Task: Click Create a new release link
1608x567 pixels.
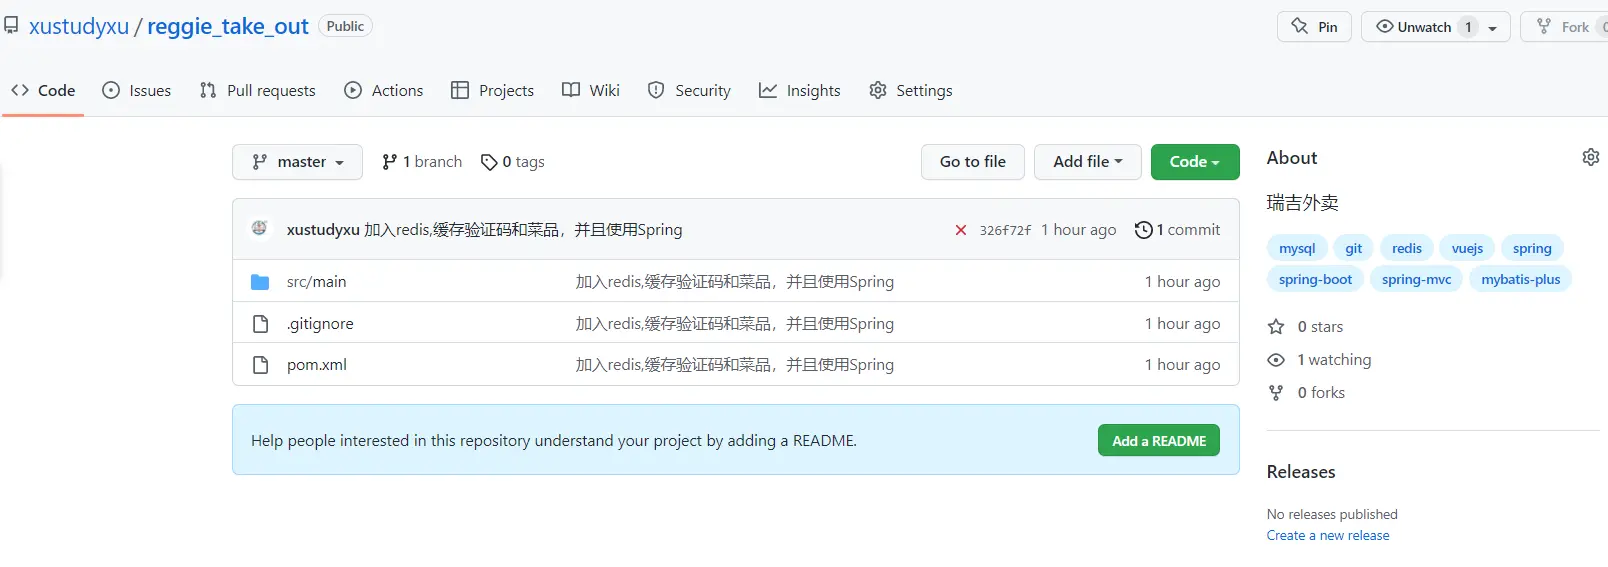Action: click(1328, 536)
